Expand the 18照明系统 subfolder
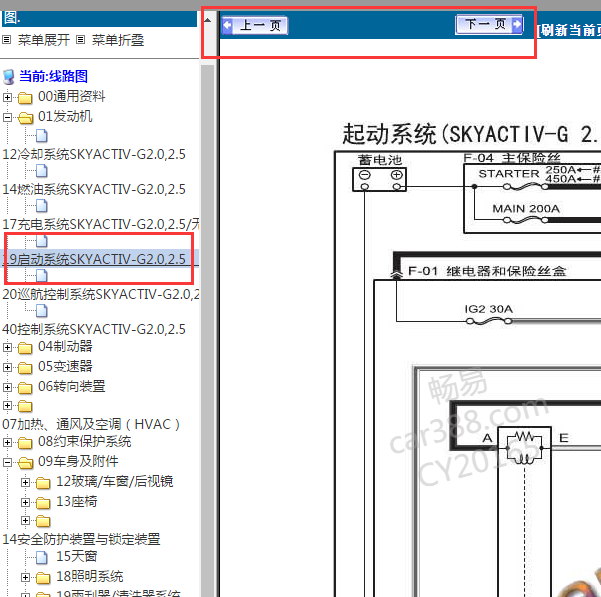The height and width of the screenshot is (597, 601). tap(25, 577)
